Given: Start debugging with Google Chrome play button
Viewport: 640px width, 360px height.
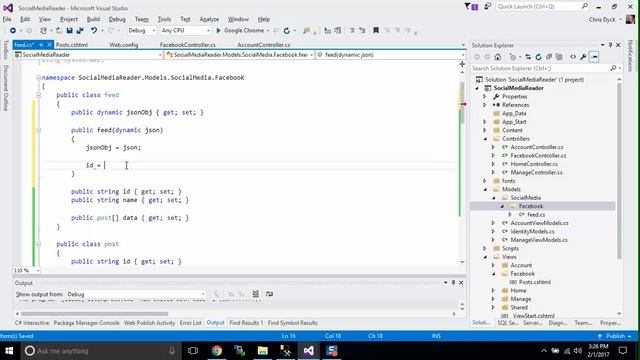Looking at the screenshot, I should point(218,31).
